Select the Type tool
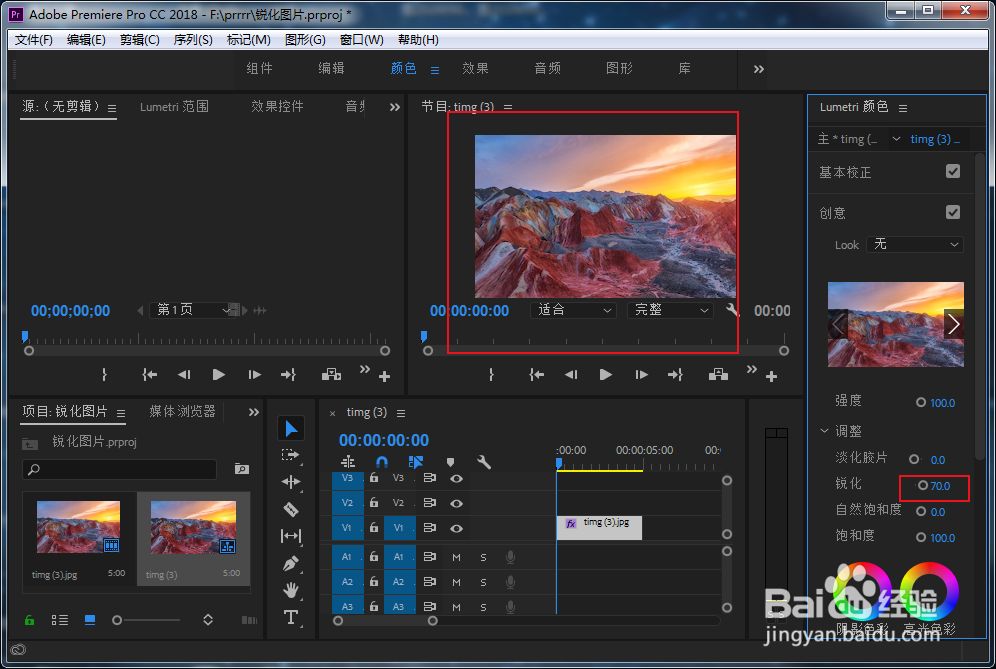The image size is (996, 669). pos(291,617)
